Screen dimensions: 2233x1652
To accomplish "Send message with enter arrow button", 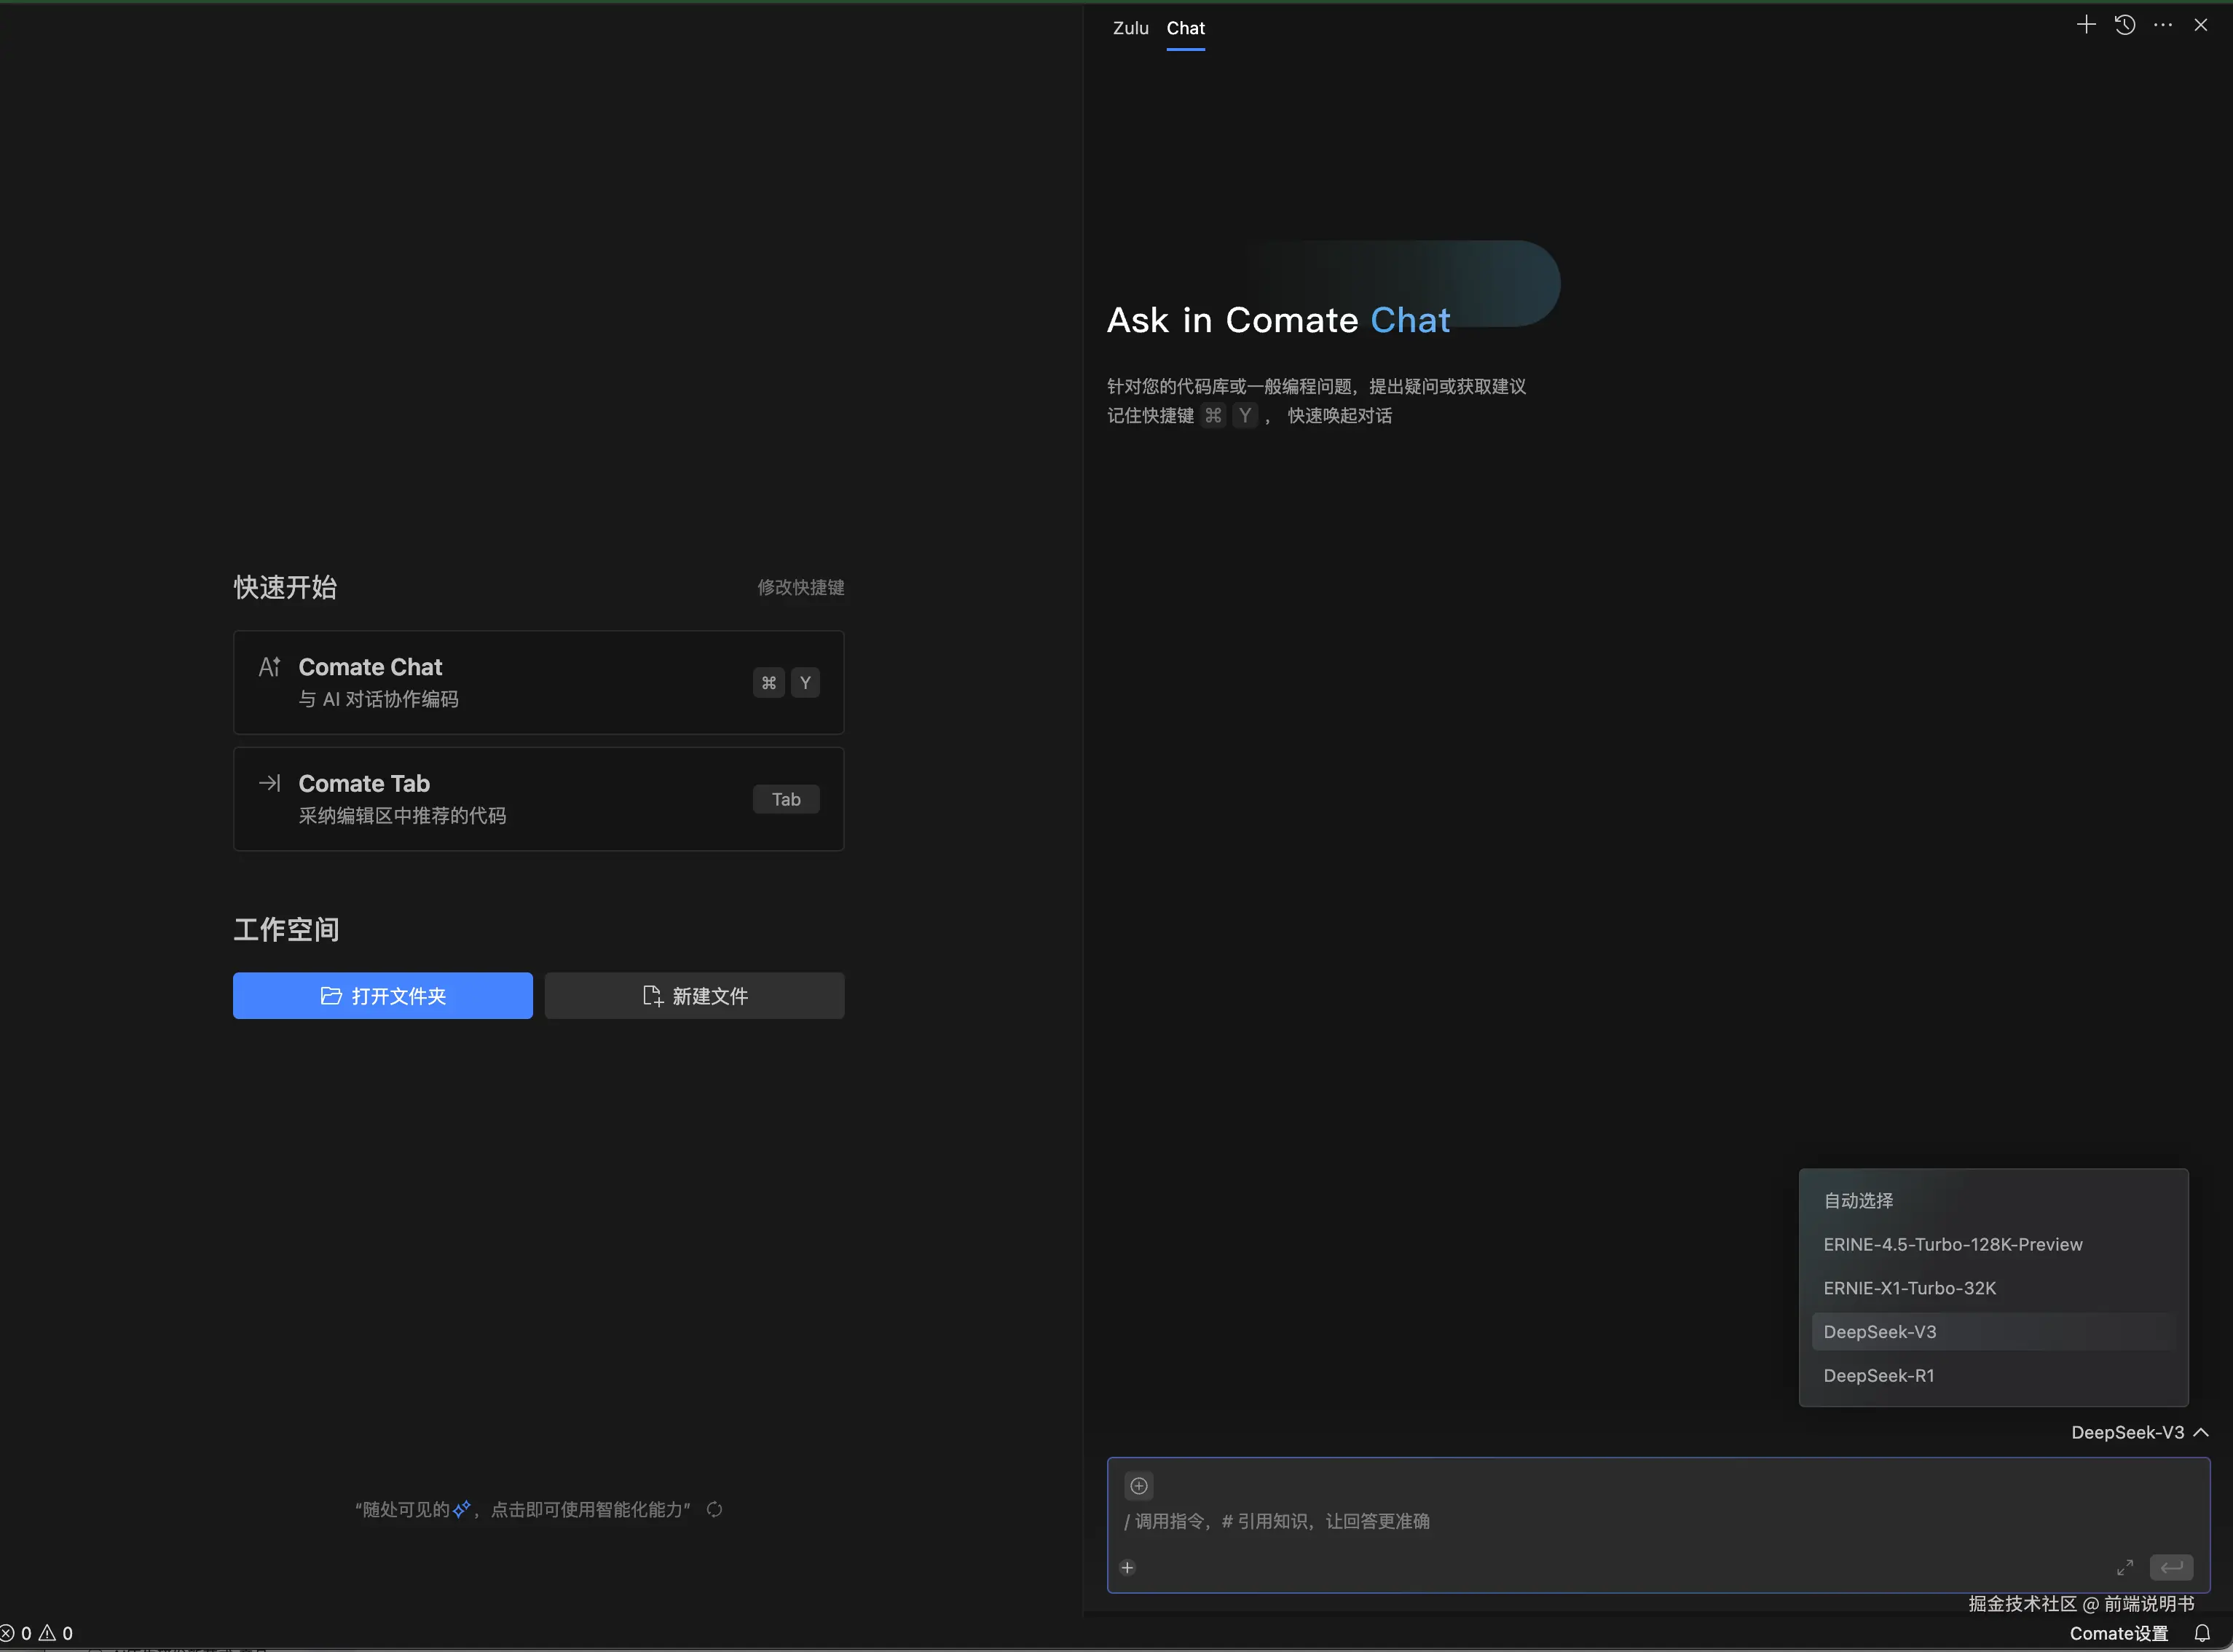I will point(2171,1568).
